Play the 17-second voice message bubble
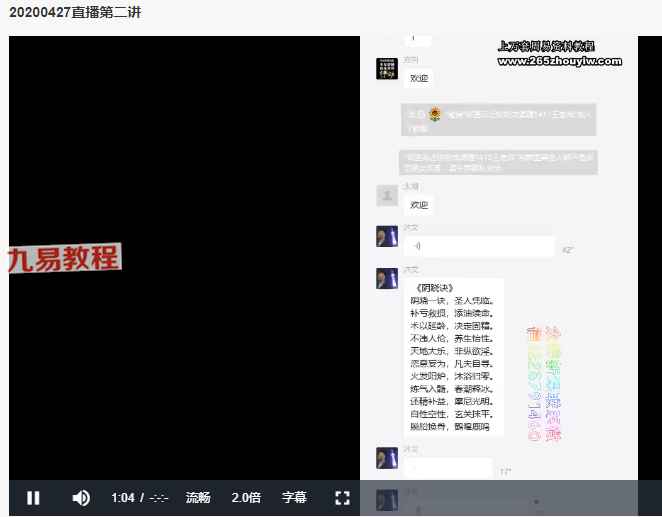This screenshot has width=662, height=517. click(x=448, y=468)
